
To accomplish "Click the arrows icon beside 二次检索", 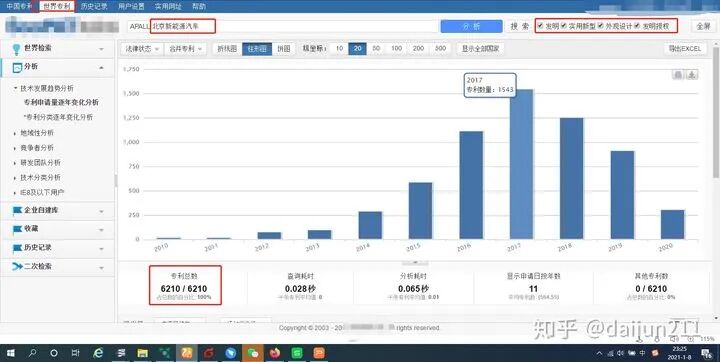I will (17, 266).
